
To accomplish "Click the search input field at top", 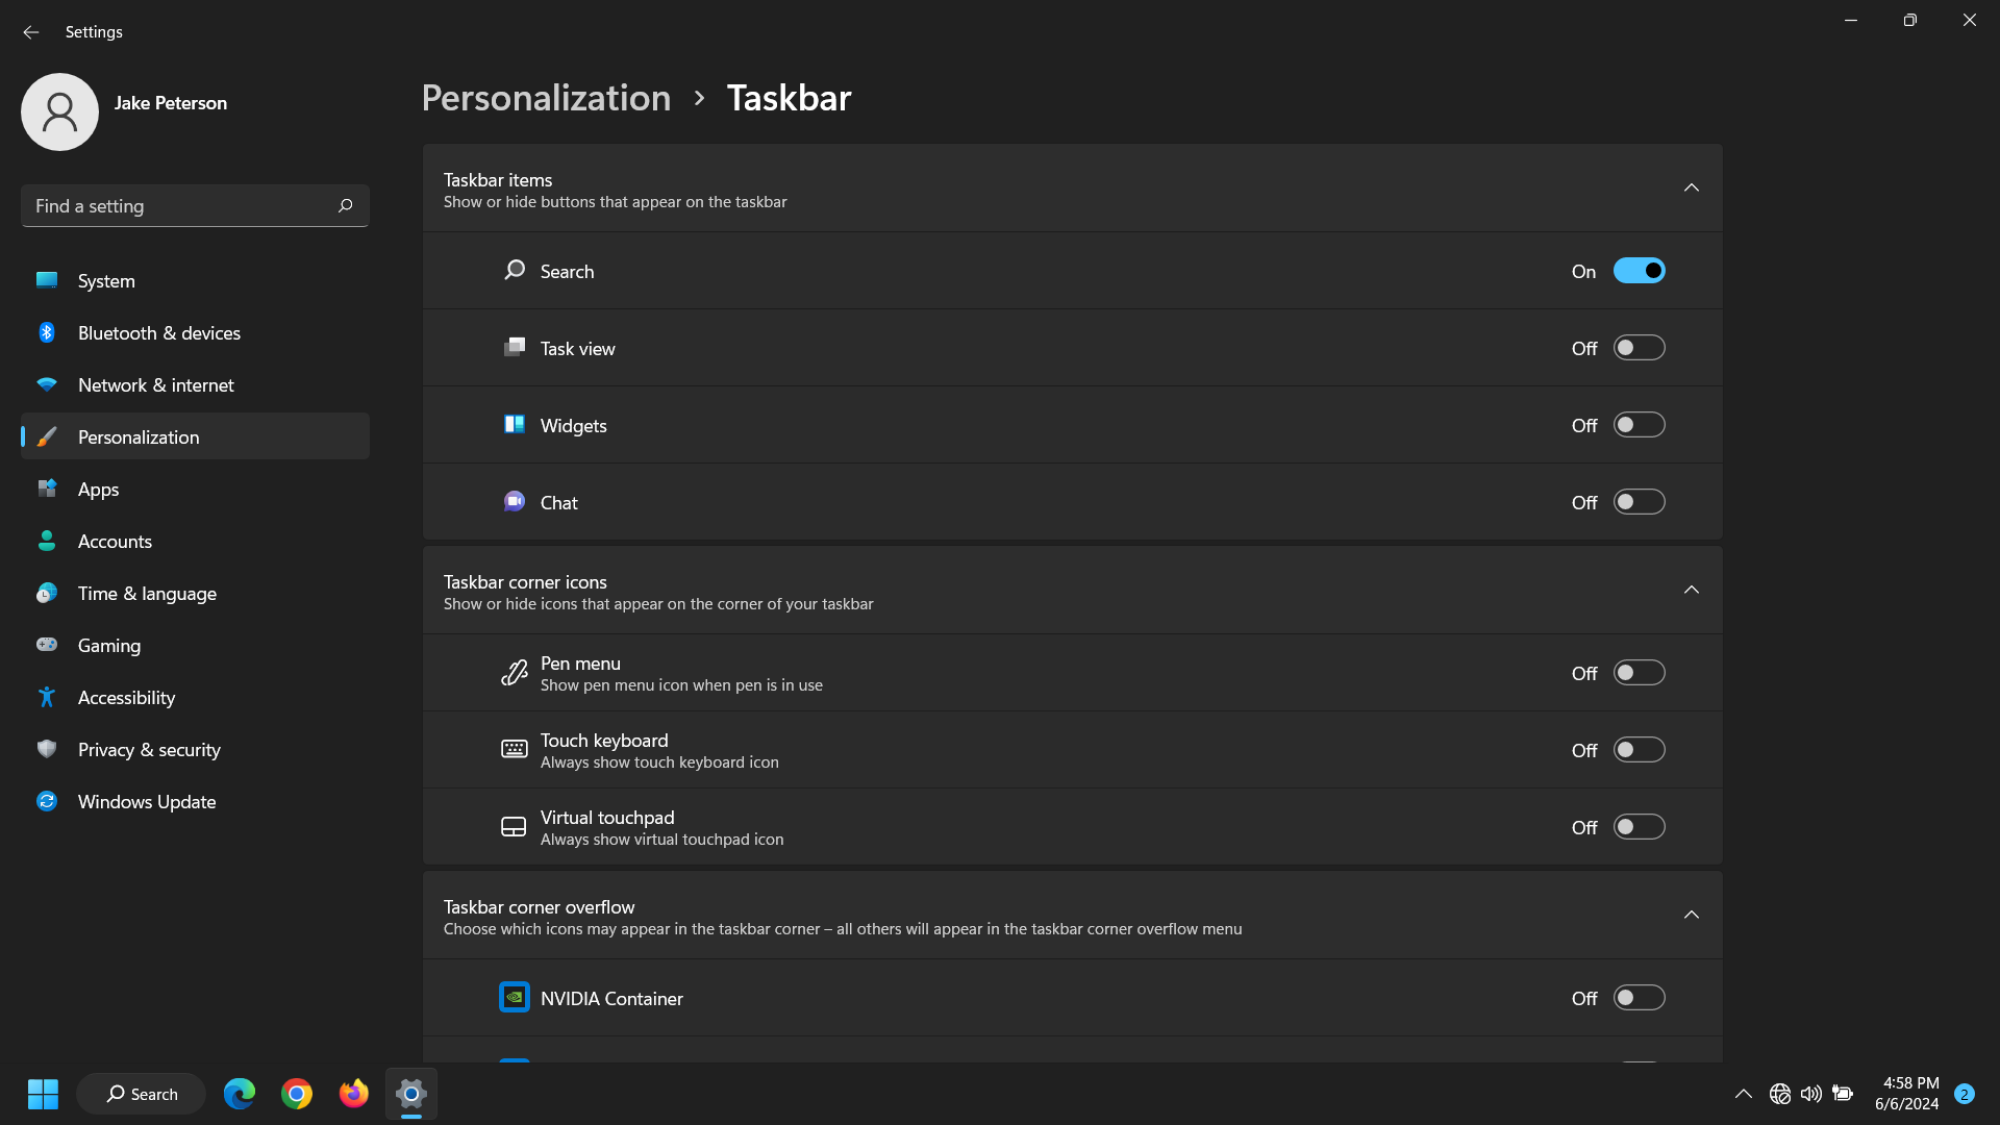I will (194, 206).
